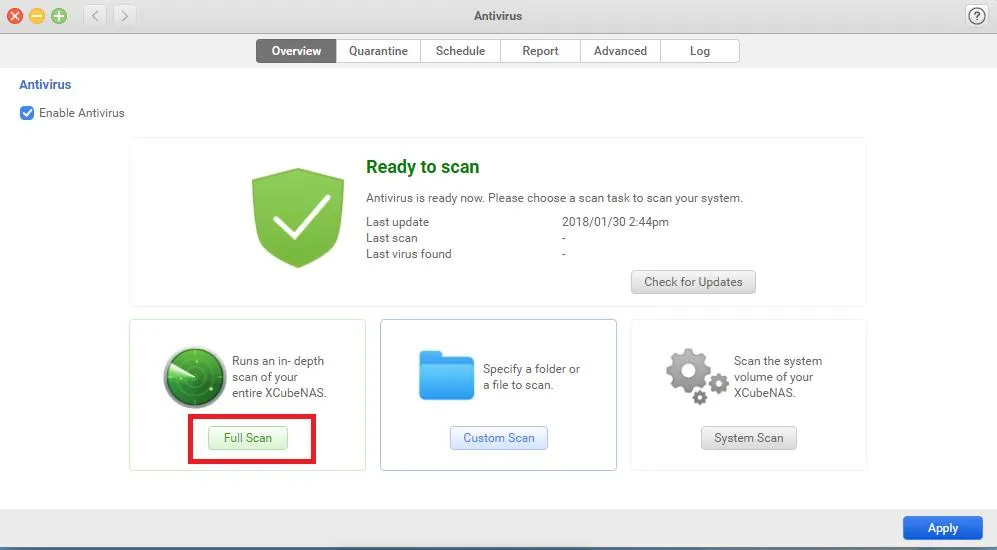Open the Schedule tab

tap(460, 51)
